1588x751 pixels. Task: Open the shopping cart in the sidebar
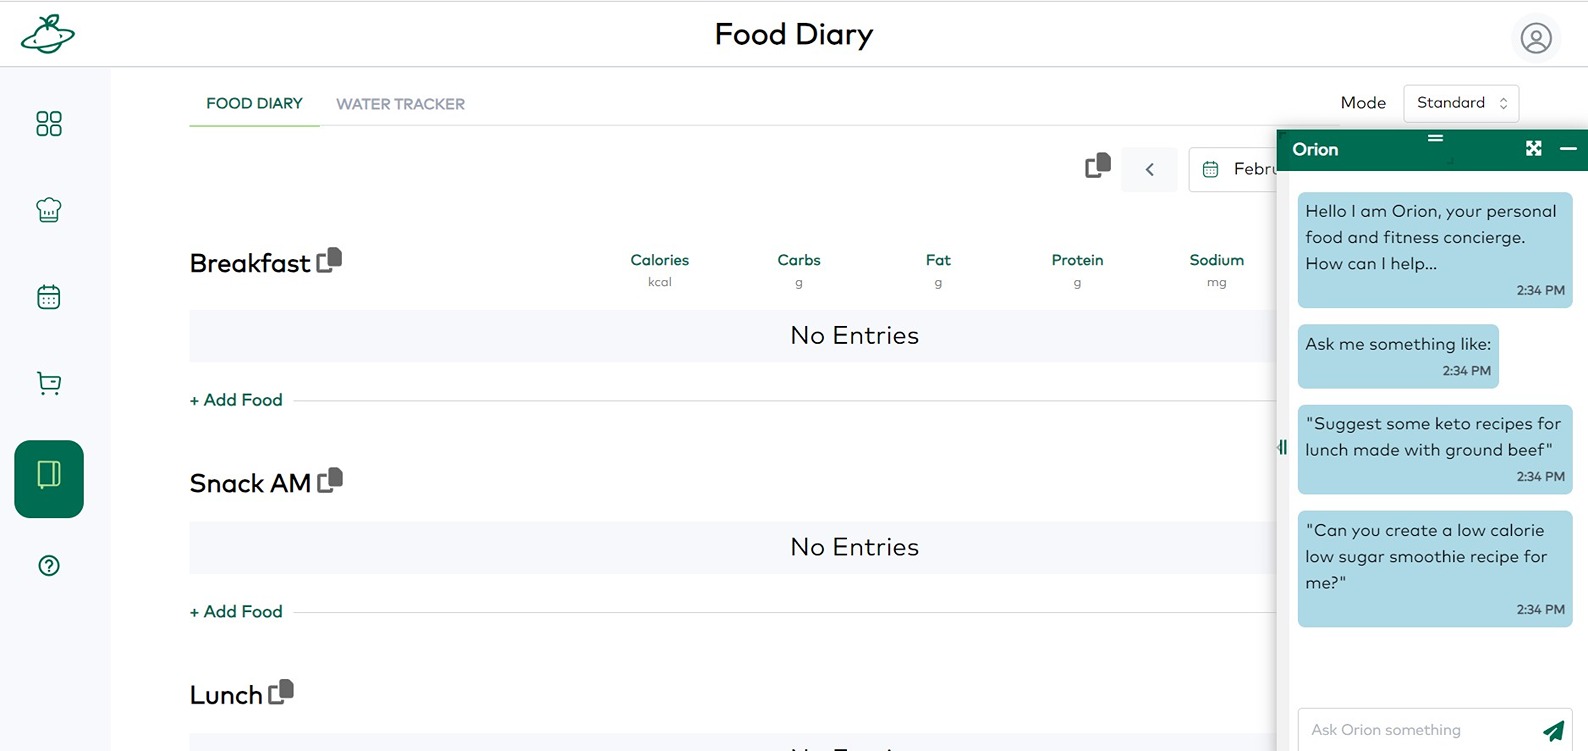click(47, 383)
